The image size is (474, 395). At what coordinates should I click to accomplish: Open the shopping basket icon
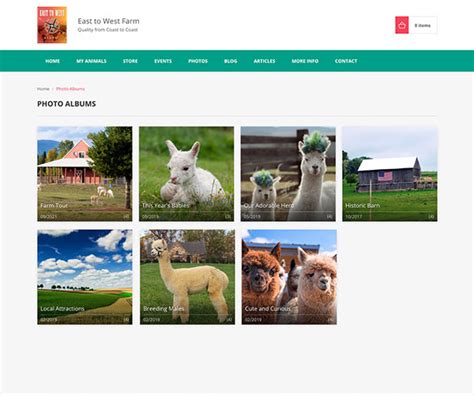click(402, 25)
